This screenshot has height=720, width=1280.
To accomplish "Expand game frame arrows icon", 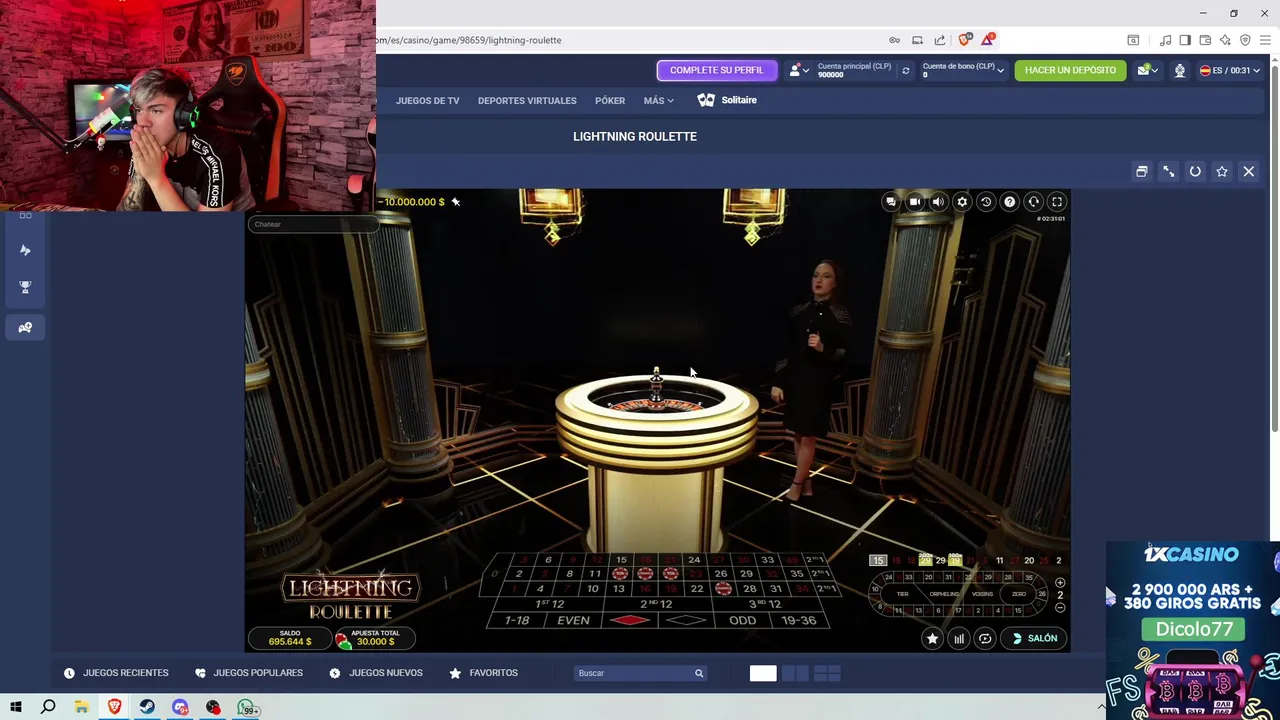I will (x=1168, y=171).
